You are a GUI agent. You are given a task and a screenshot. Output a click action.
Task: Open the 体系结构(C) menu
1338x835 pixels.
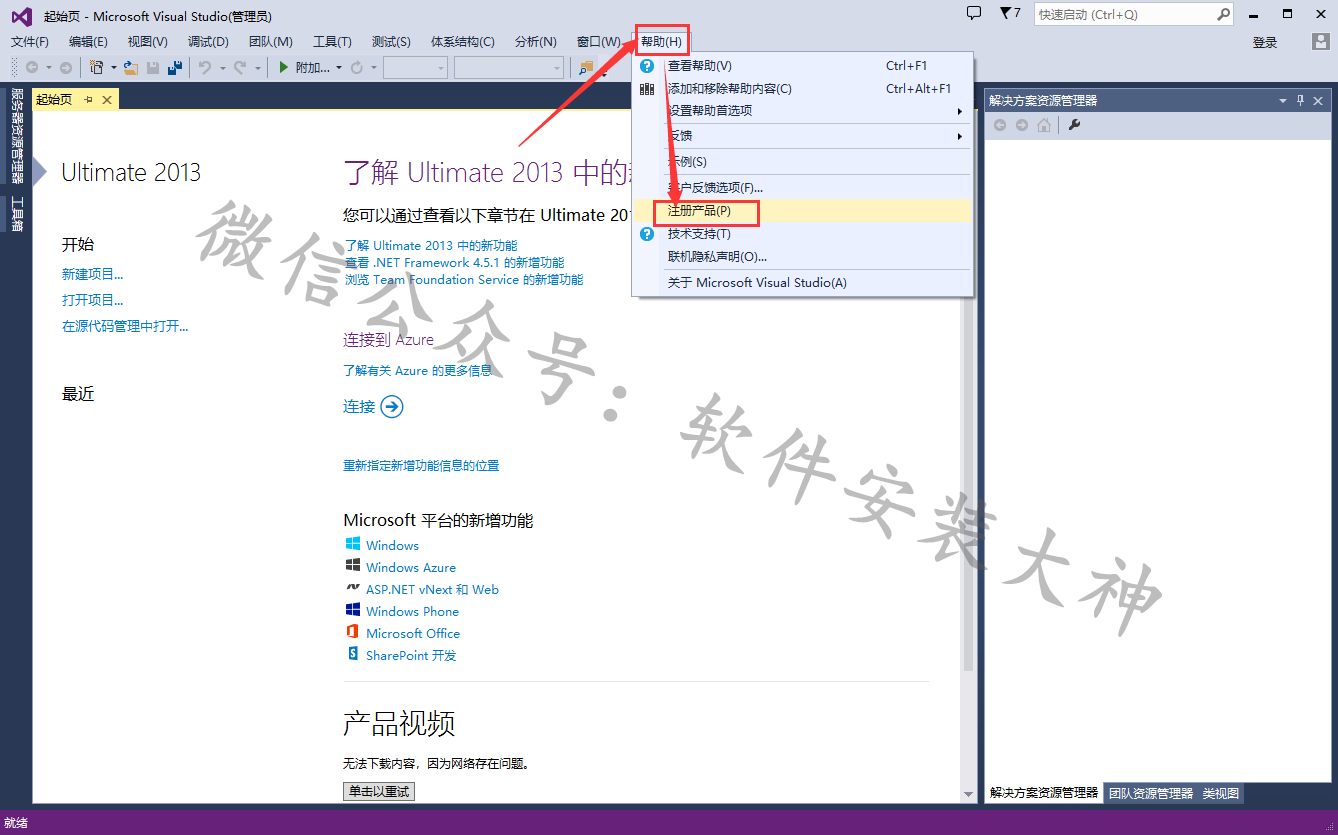[462, 42]
